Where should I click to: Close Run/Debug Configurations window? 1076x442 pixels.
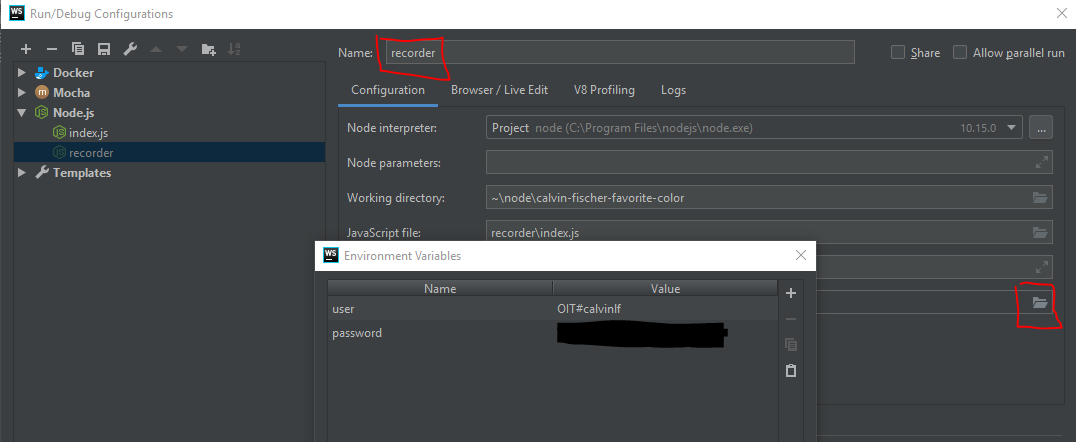1061,13
